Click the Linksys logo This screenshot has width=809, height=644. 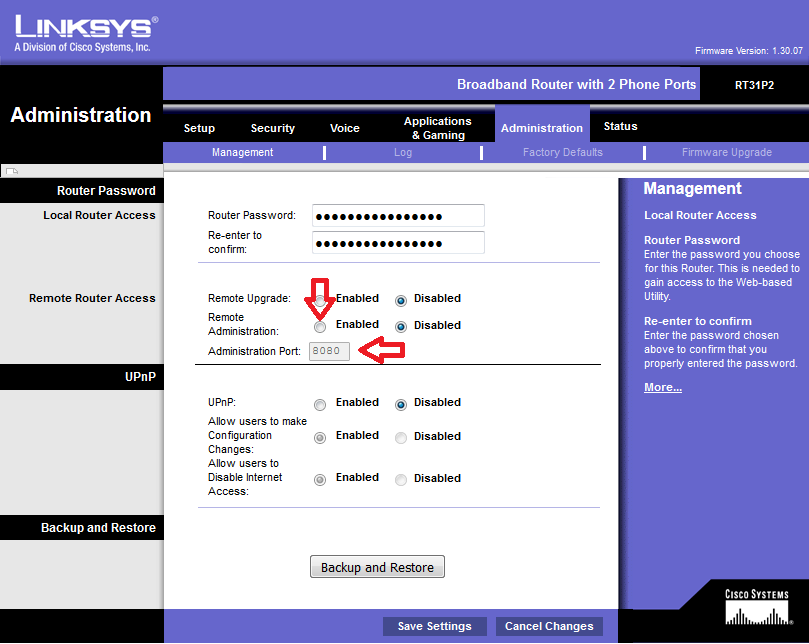coord(86,34)
